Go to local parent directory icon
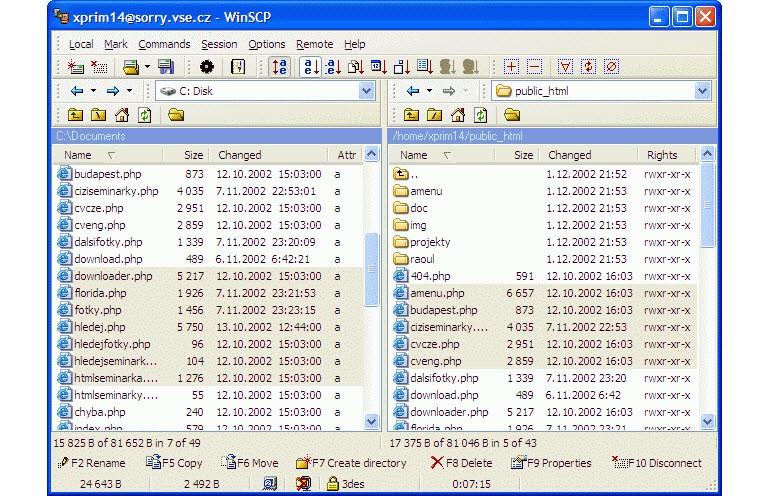The height and width of the screenshot is (496, 770). pyautogui.click(x=75, y=115)
